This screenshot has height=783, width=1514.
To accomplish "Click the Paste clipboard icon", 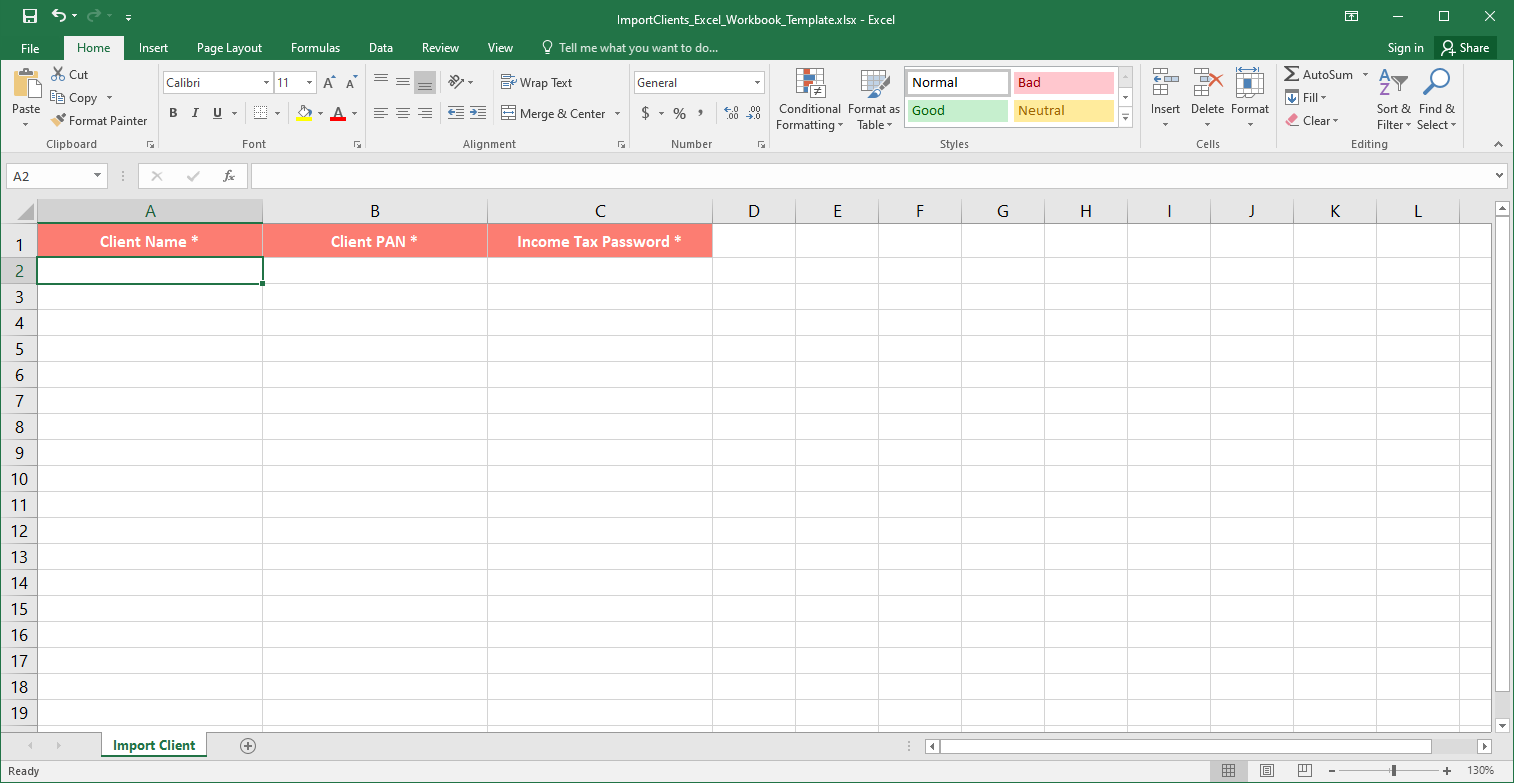I will pos(26,83).
